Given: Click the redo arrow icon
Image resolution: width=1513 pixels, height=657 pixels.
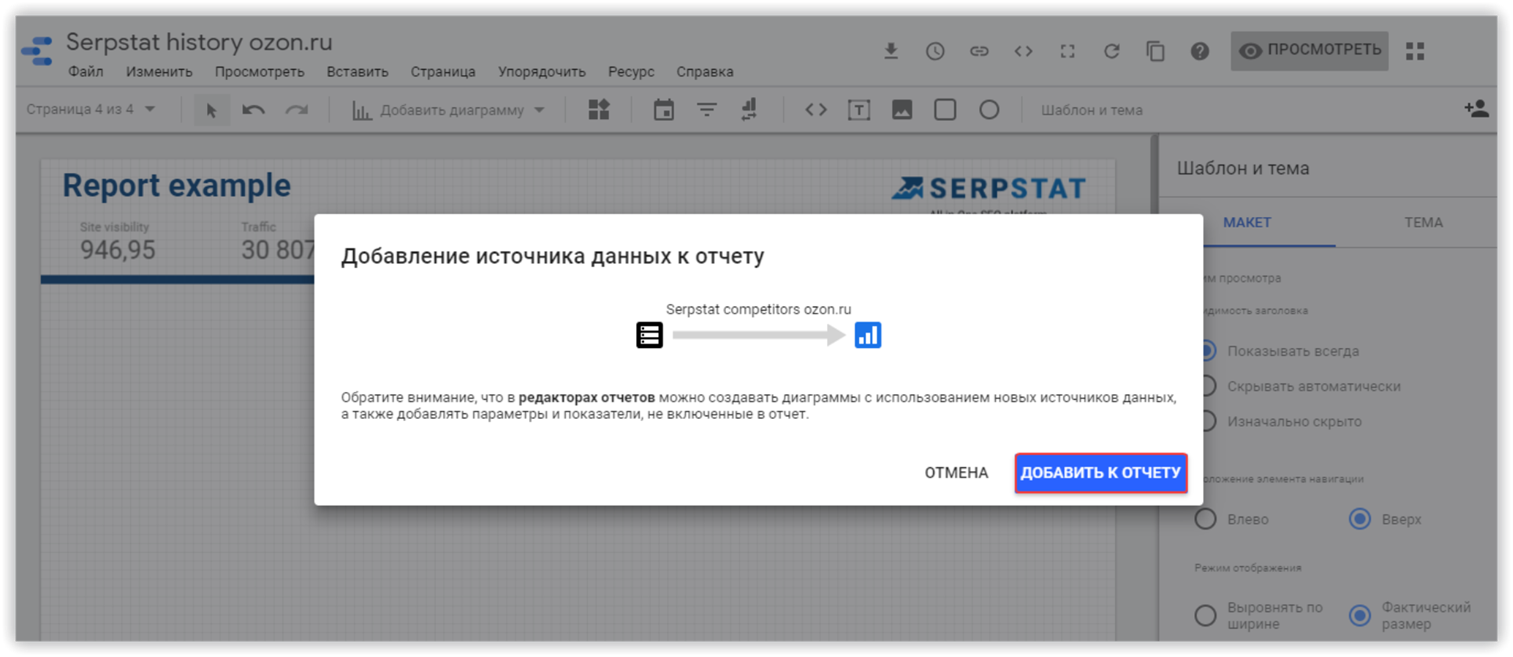Looking at the screenshot, I should [297, 110].
